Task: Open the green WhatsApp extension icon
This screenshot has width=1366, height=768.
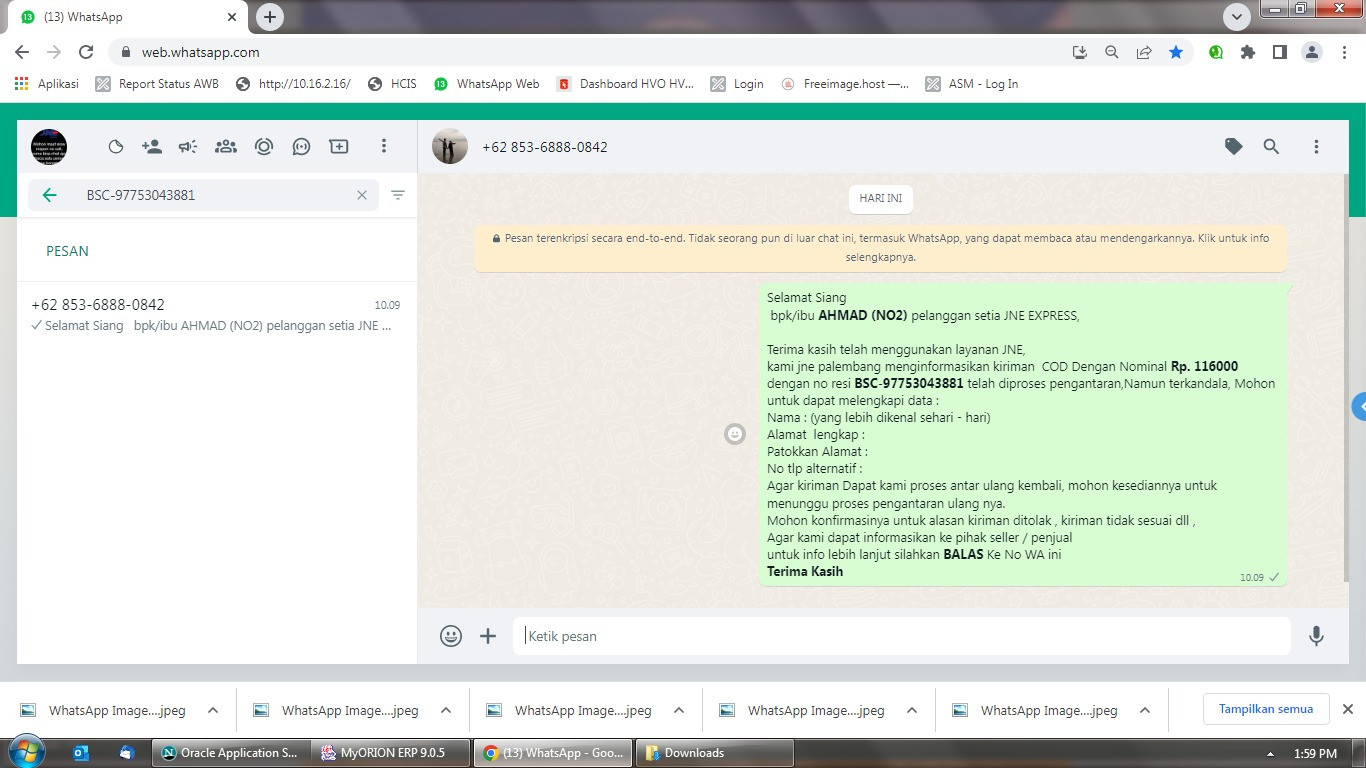Action: pyautogui.click(x=1216, y=52)
